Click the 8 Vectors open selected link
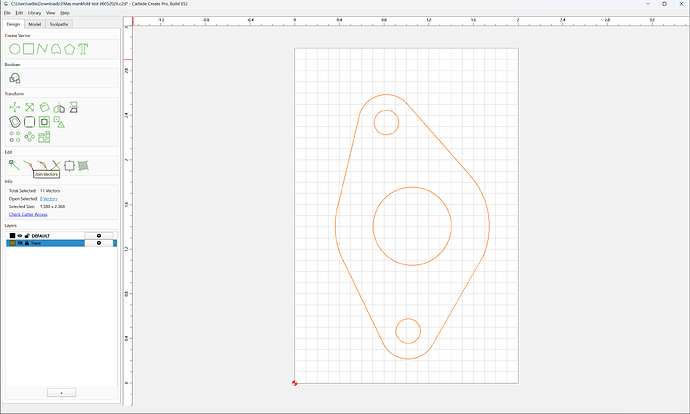This screenshot has height=414, width=690. tap(48, 199)
